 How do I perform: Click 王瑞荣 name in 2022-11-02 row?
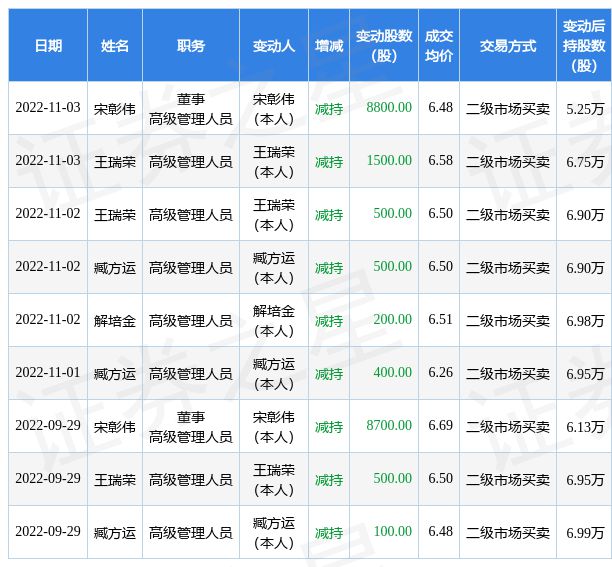click(115, 215)
